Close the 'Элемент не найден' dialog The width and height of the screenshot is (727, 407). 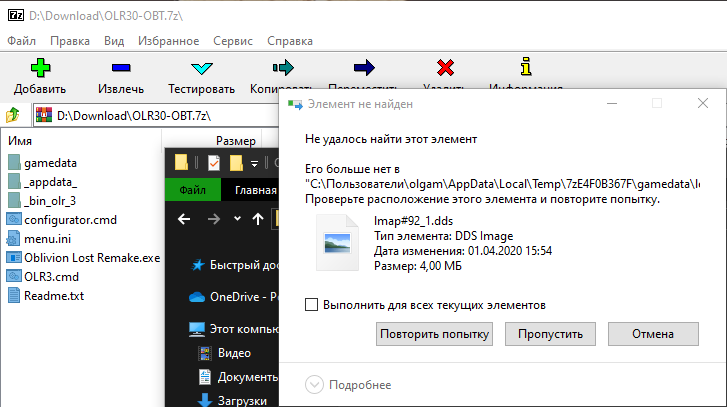(702, 103)
